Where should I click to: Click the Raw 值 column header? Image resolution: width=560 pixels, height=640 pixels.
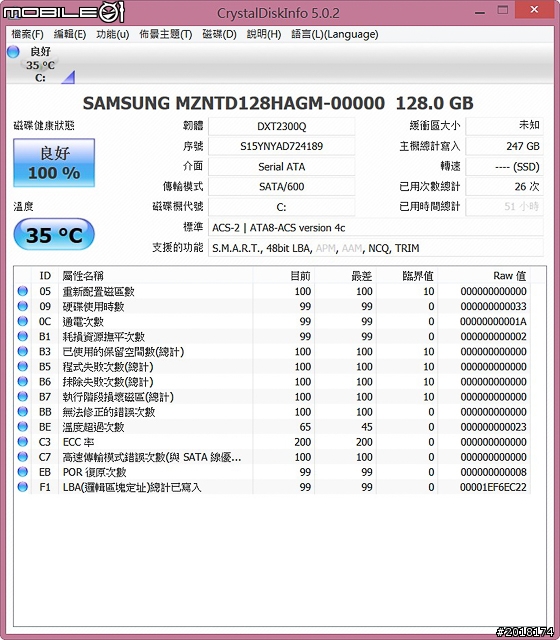484,276
